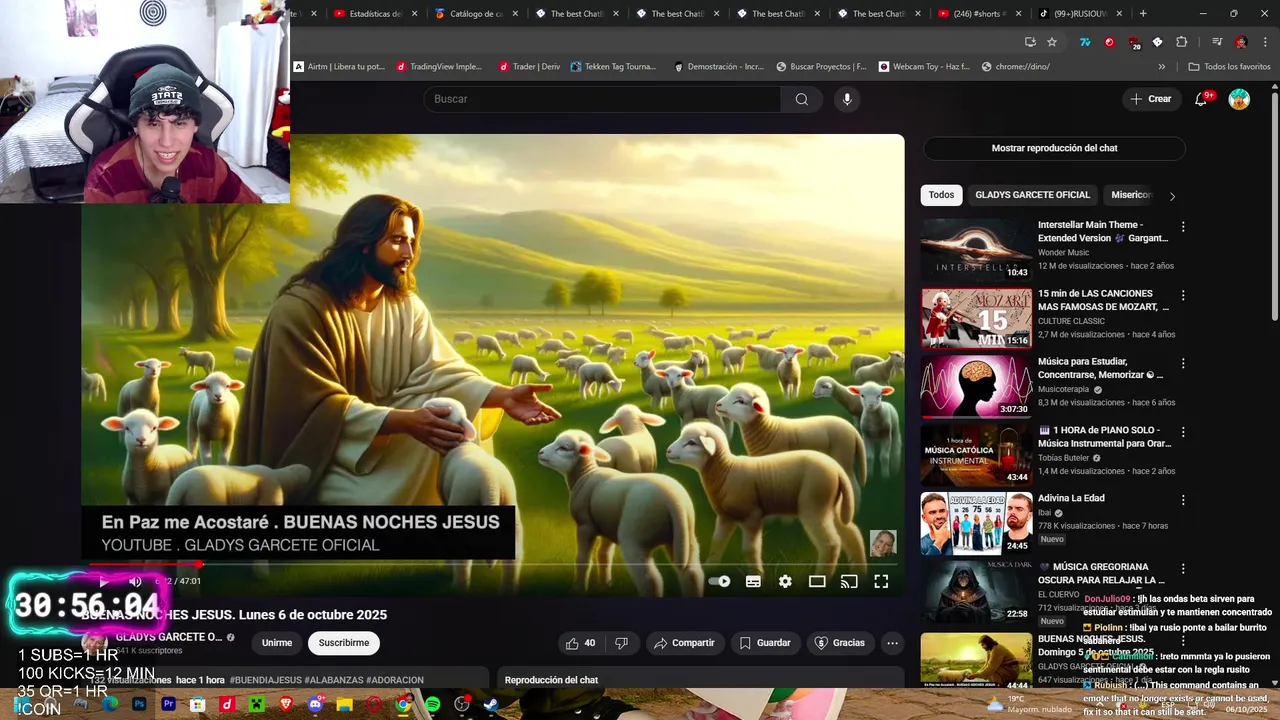Start voice search with microphone icon
This screenshot has height=720, width=1280.
click(x=847, y=99)
